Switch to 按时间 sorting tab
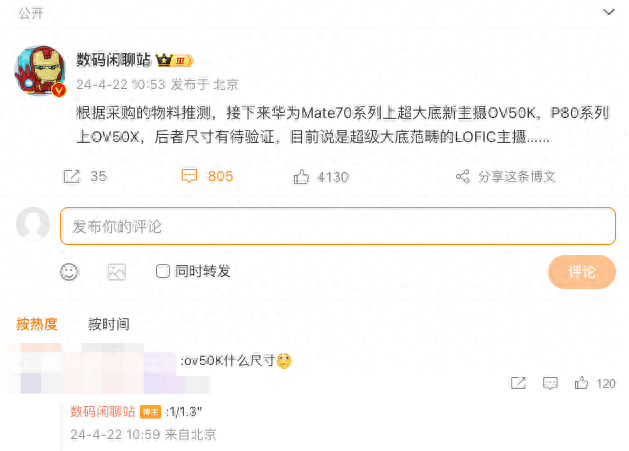This screenshot has height=451, width=629. click(x=109, y=324)
